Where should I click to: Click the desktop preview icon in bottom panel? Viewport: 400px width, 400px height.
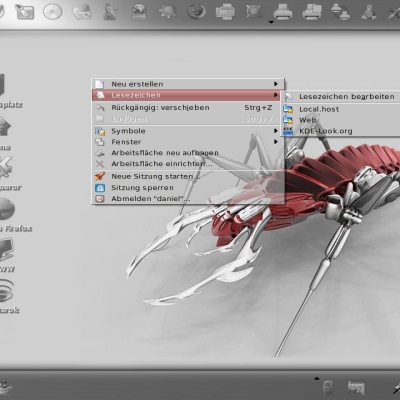[356, 388]
